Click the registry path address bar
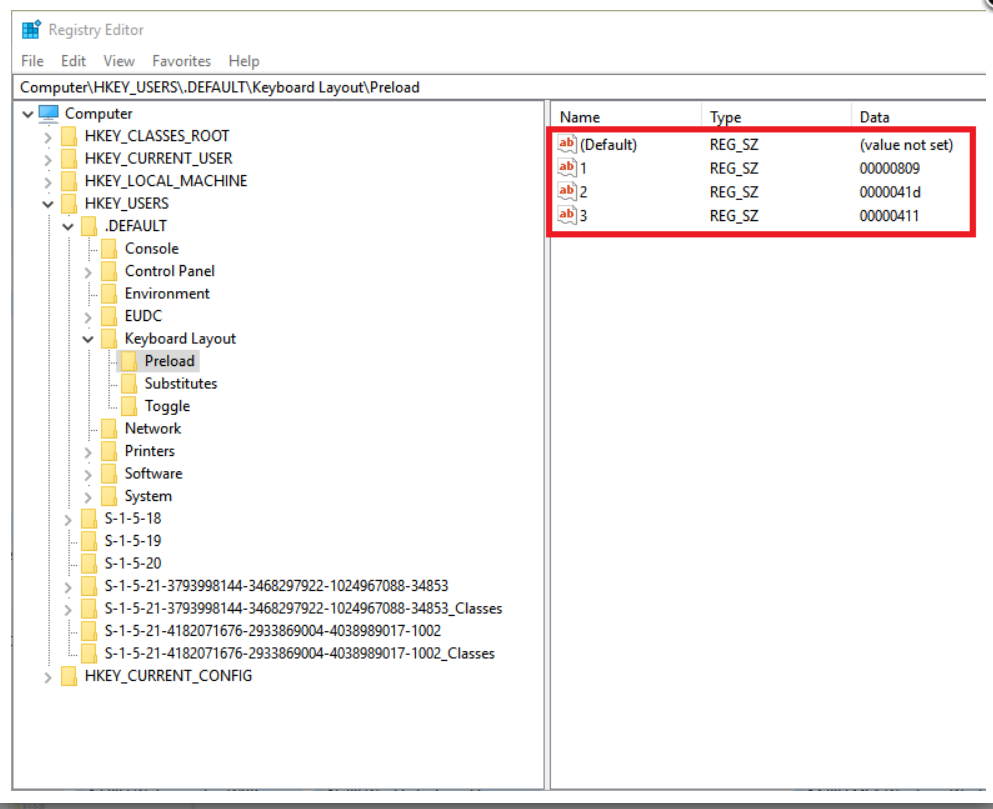Image resolution: width=993 pixels, height=809 pixels. tap(500, 87)
